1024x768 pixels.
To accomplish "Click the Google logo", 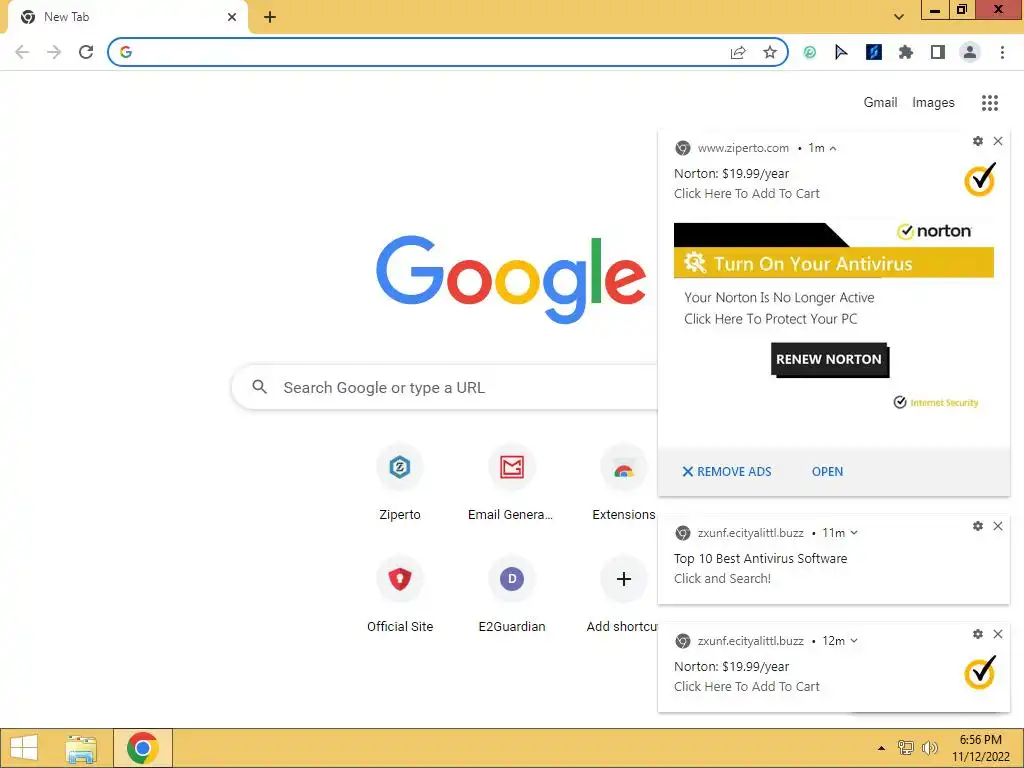I will pos(511,280).
